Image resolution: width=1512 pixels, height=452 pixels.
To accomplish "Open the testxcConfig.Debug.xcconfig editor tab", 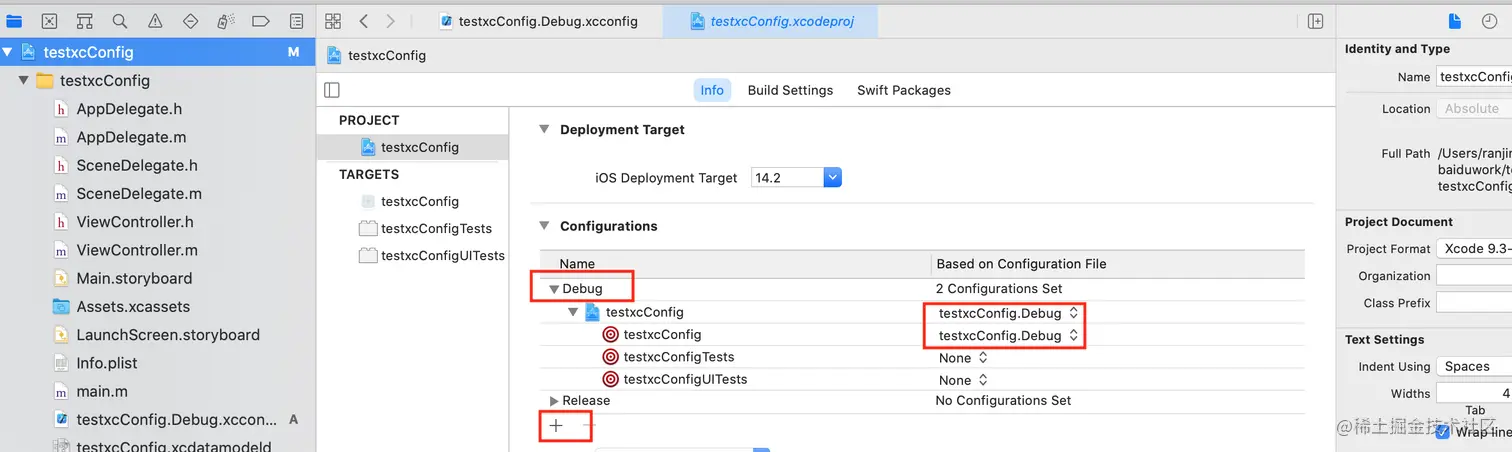I will (547, 21).
